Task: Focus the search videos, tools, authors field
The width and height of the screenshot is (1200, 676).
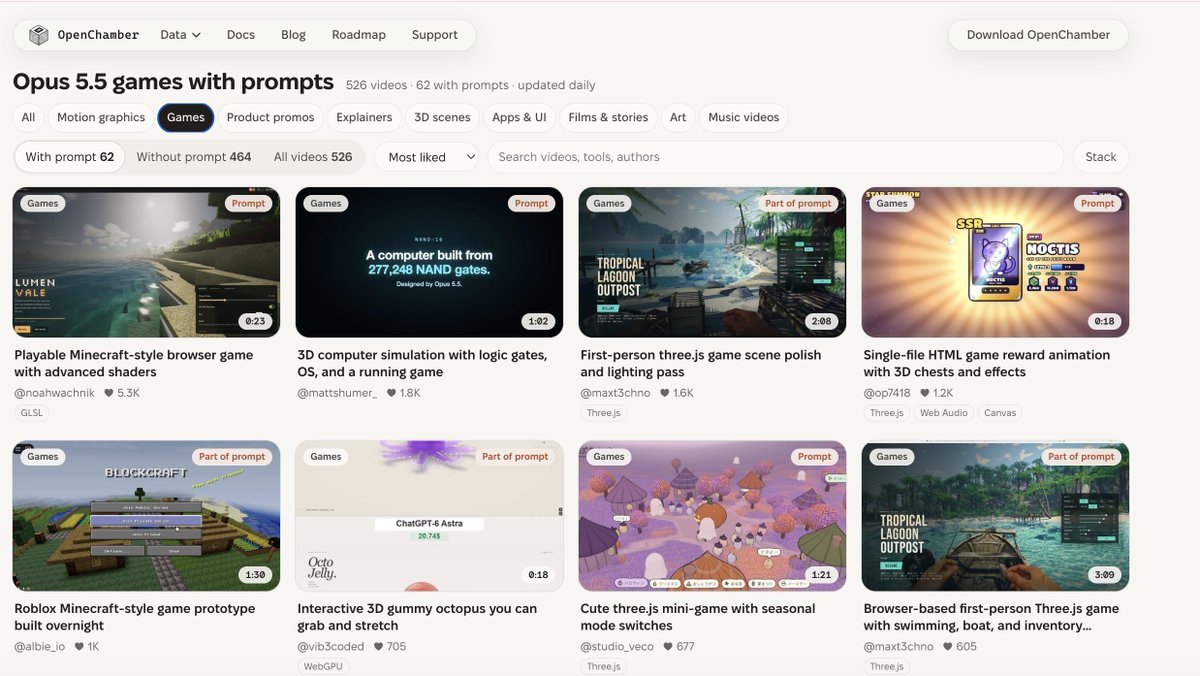Action: (x=776, y=157)
